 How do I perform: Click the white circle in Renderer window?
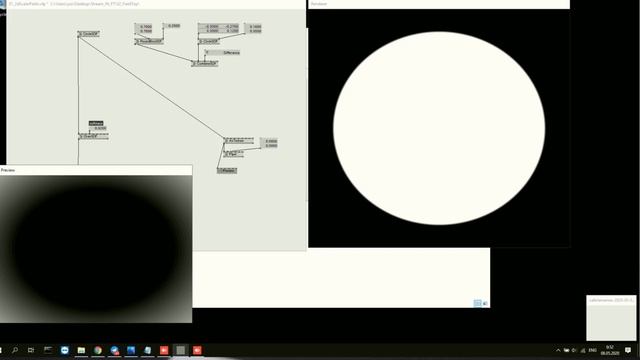[439, 128]
